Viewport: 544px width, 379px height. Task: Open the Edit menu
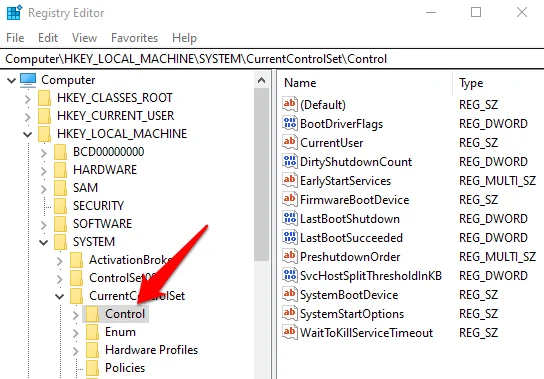(48, 37)
